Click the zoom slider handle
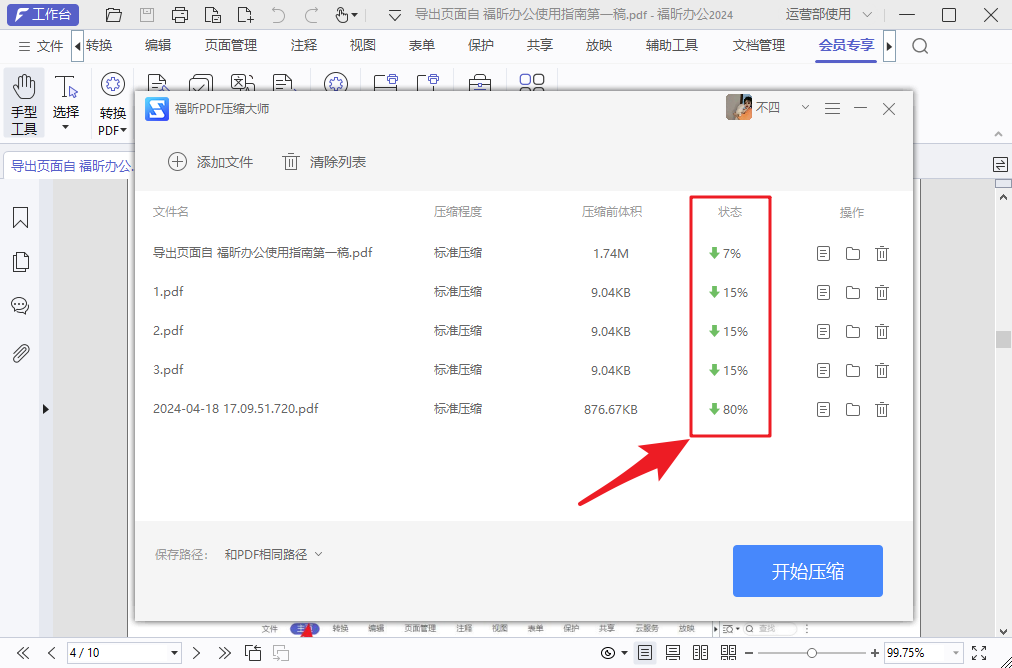The width and height of the screenshot is (1012, 668). coord(812,652)
